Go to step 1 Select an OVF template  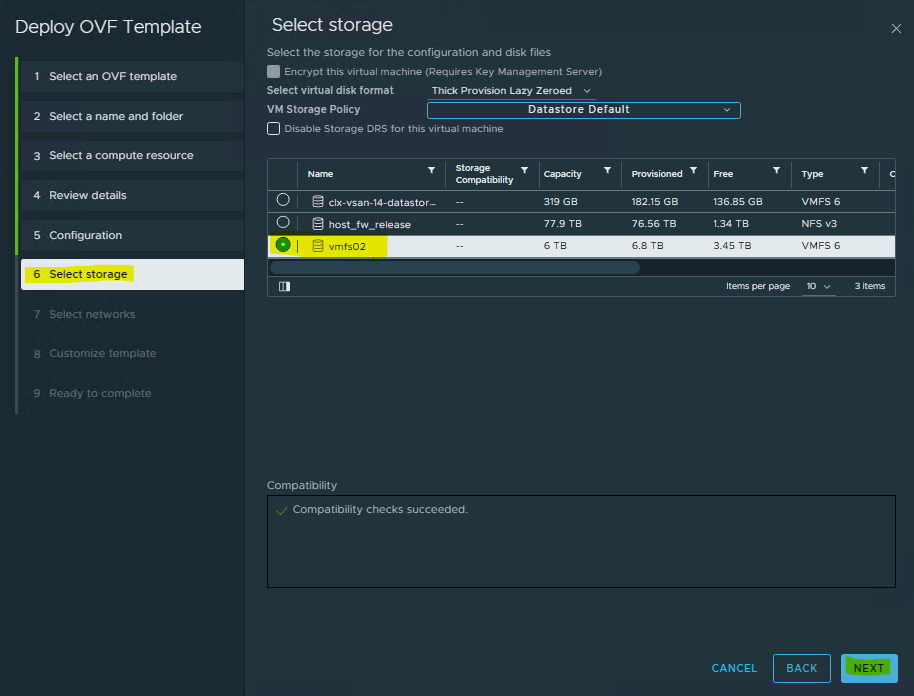pos(132,76)
